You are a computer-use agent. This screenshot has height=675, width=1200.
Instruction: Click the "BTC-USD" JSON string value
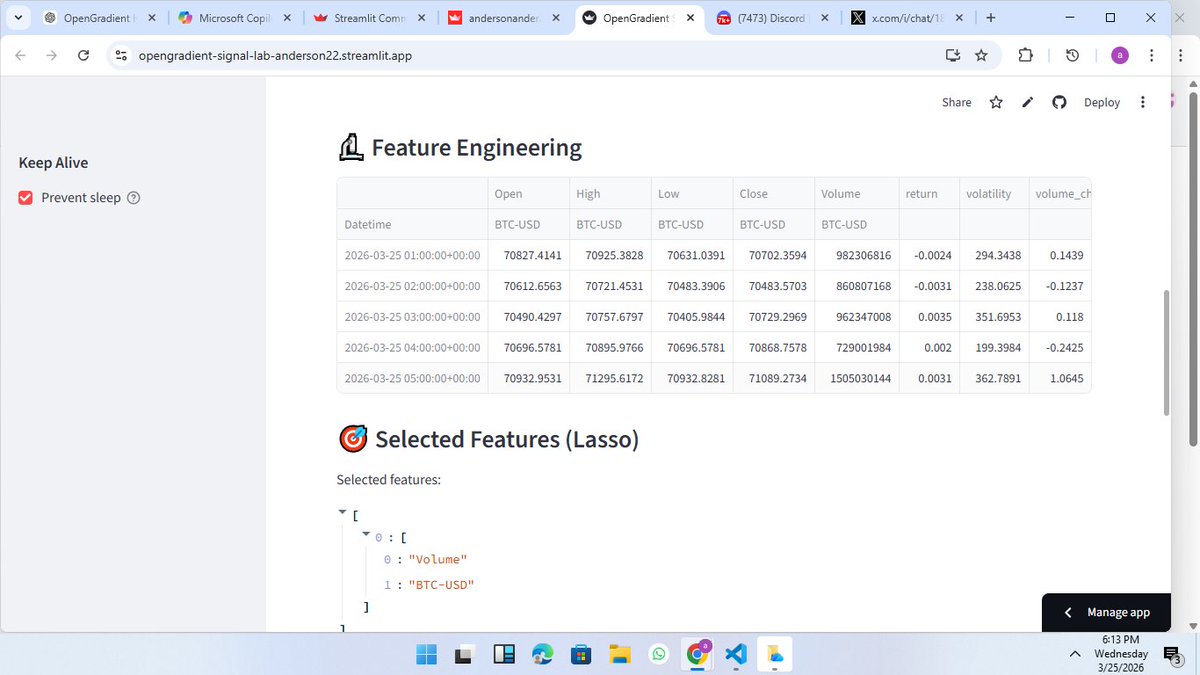point(441,585)
